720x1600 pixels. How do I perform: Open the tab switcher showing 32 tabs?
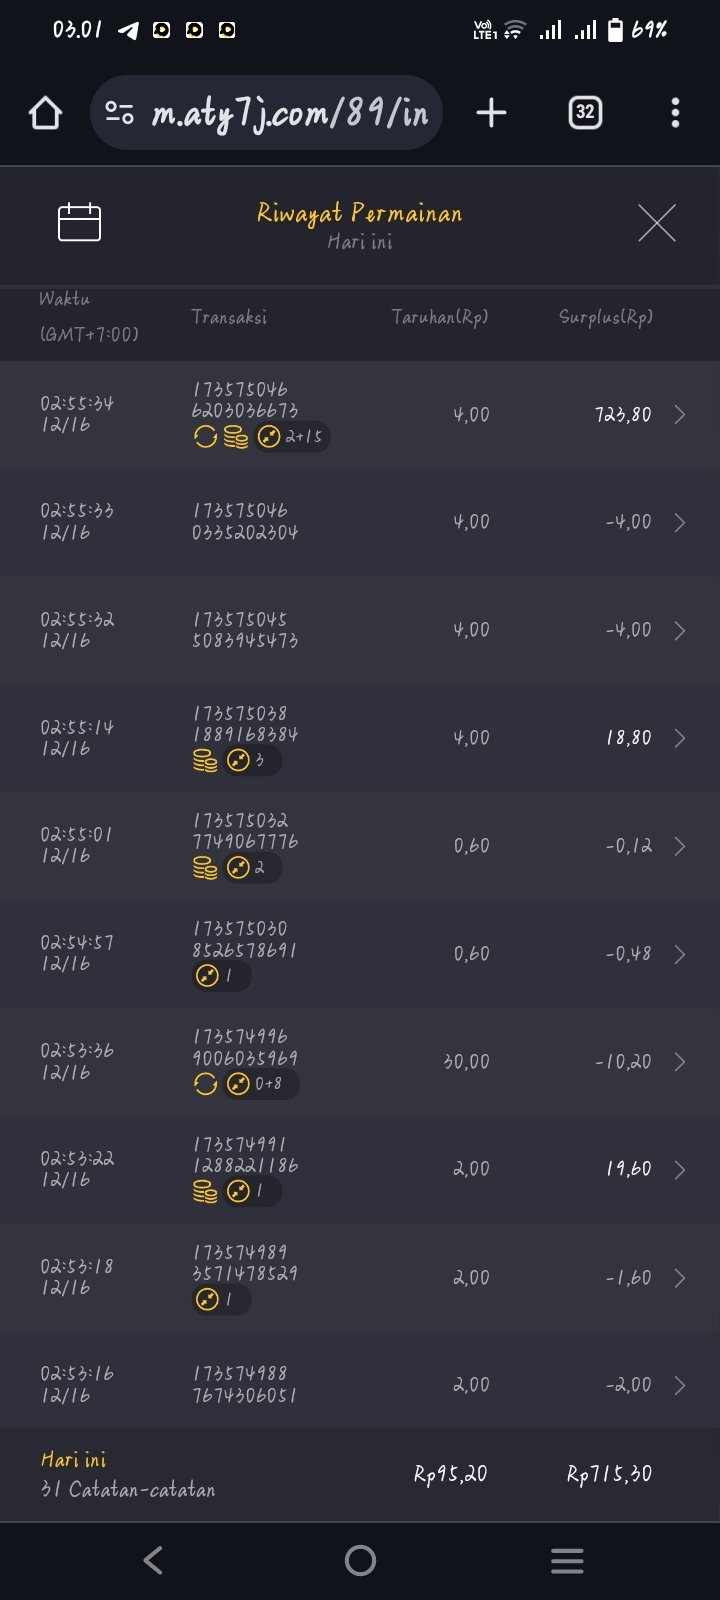(585, 113)
